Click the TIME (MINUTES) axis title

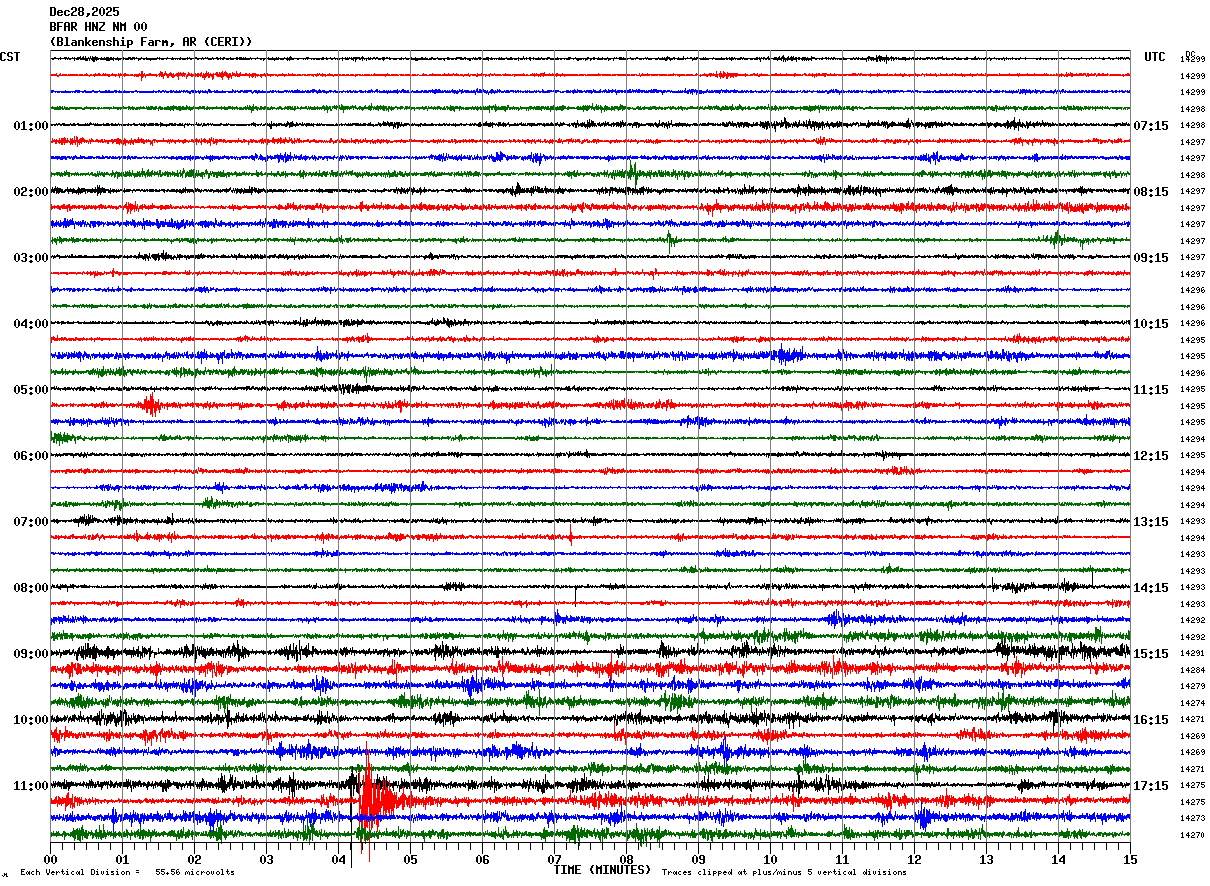(x=602, y=870)
